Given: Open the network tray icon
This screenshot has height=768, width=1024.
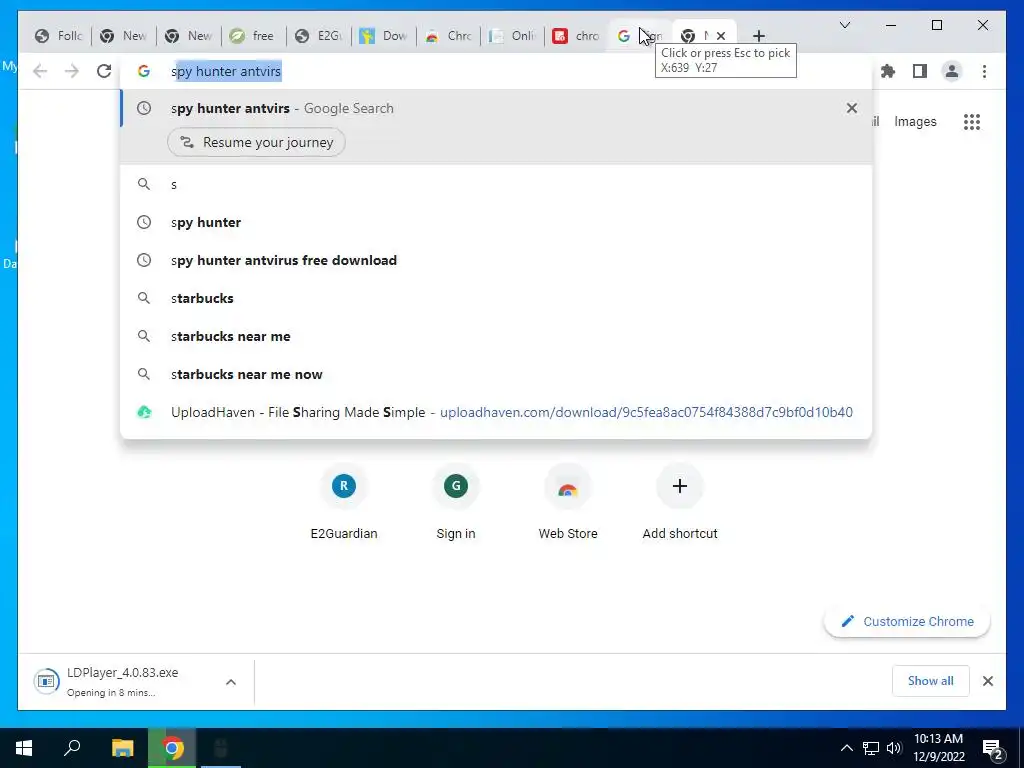Looking at the screenshot, I should pyautogui.click(x=871, y=748).
